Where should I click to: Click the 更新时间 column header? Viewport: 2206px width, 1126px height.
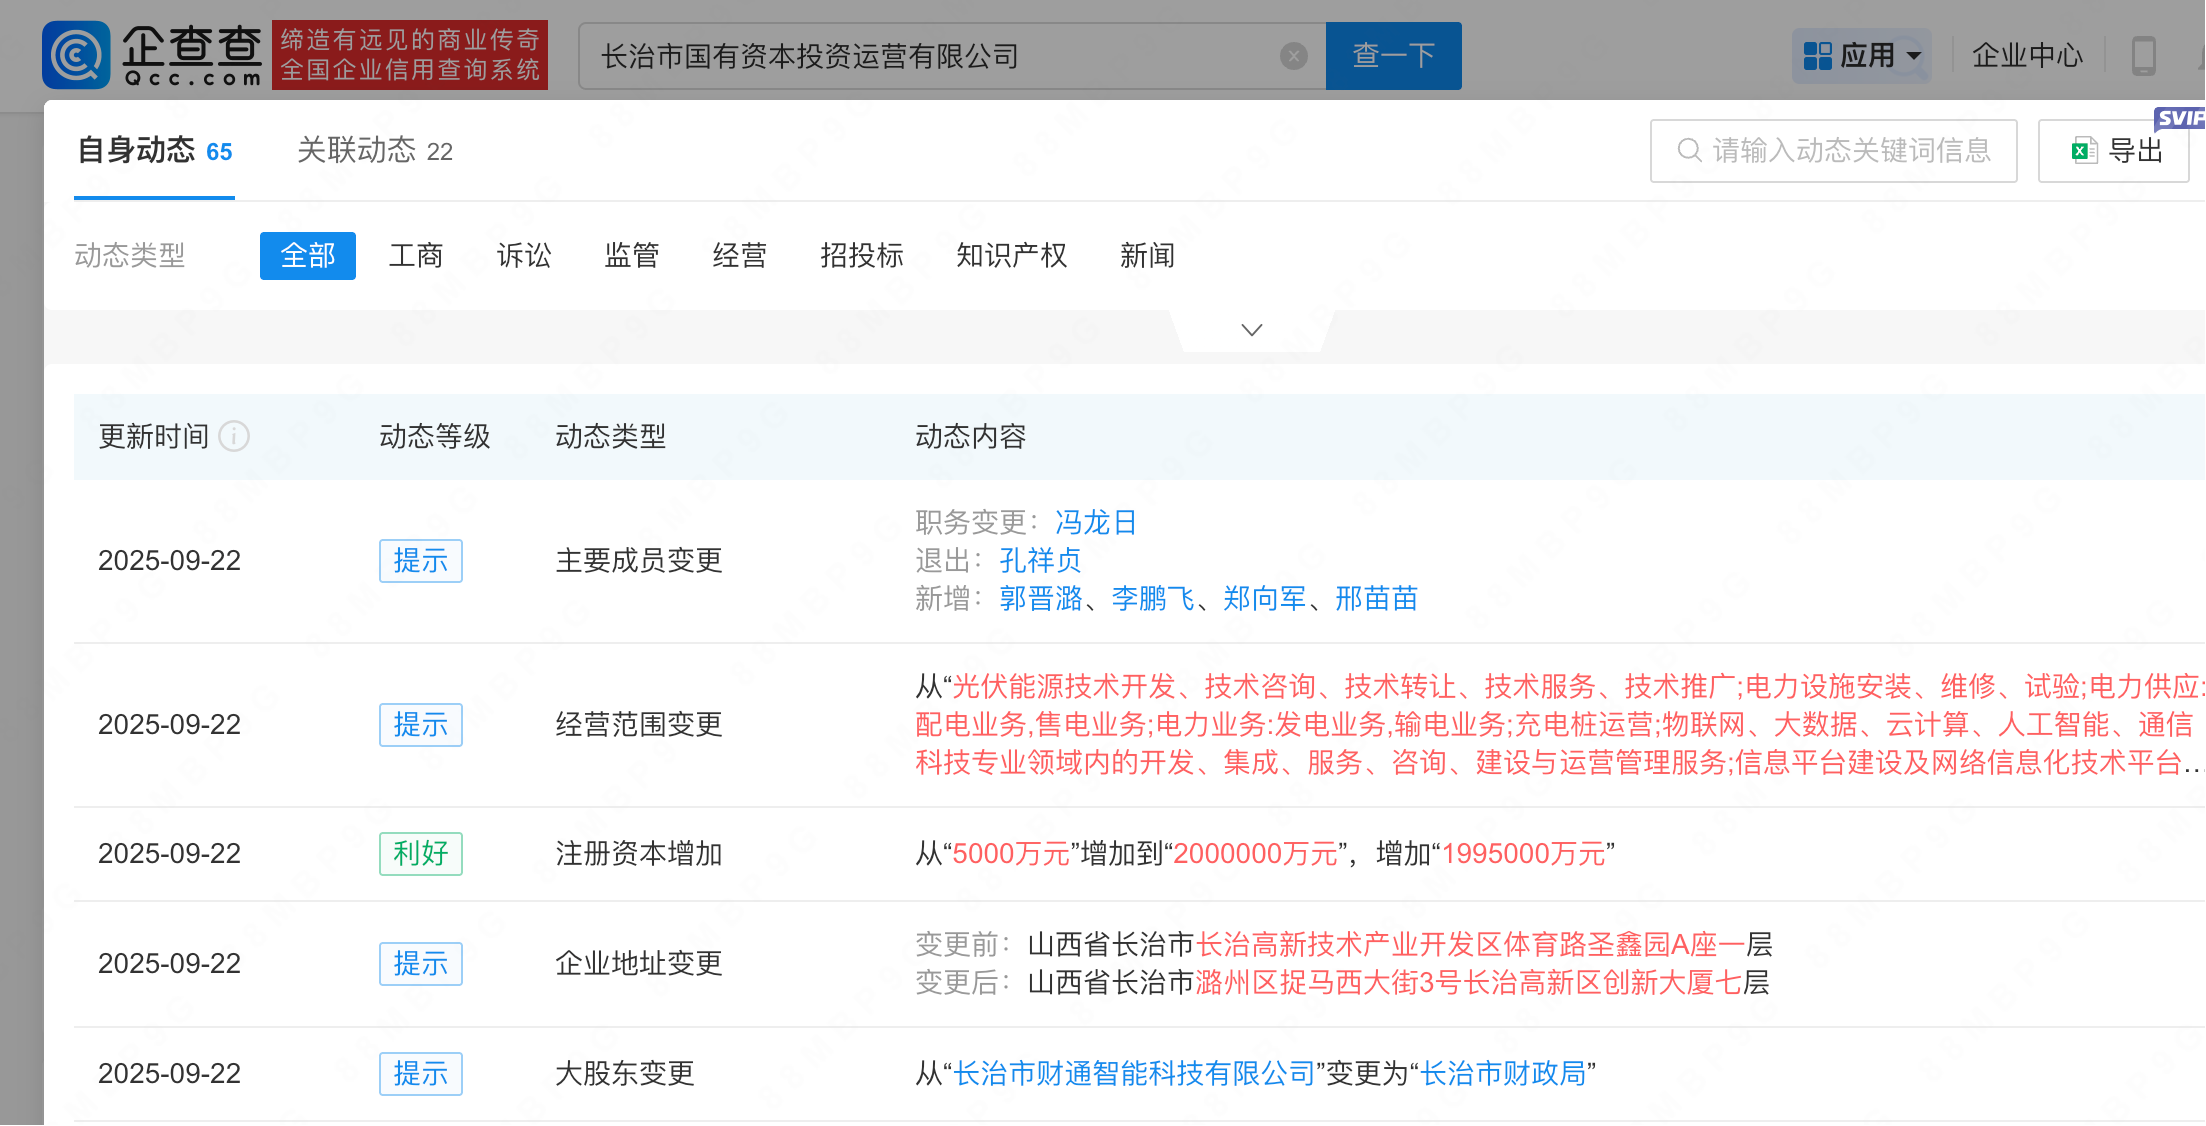(154, 436)
